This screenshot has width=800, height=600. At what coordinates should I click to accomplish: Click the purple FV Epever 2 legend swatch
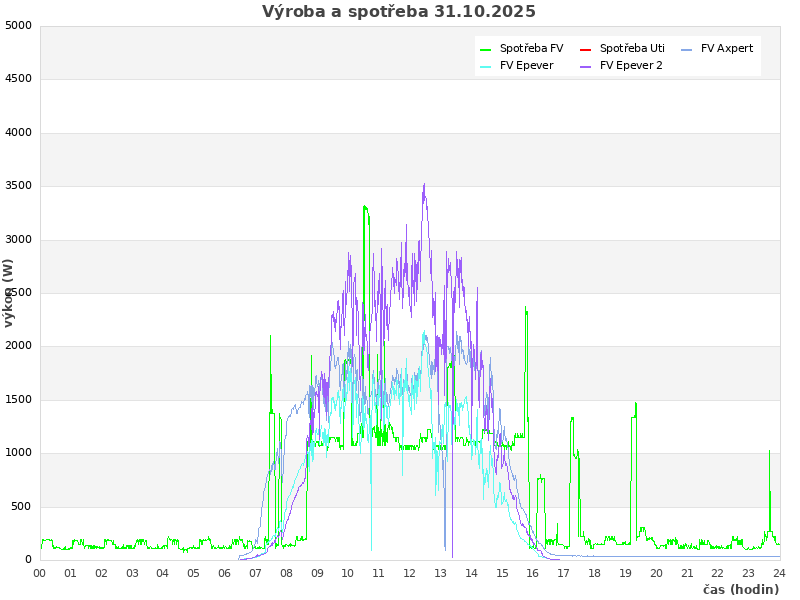(x=586, y=66)
